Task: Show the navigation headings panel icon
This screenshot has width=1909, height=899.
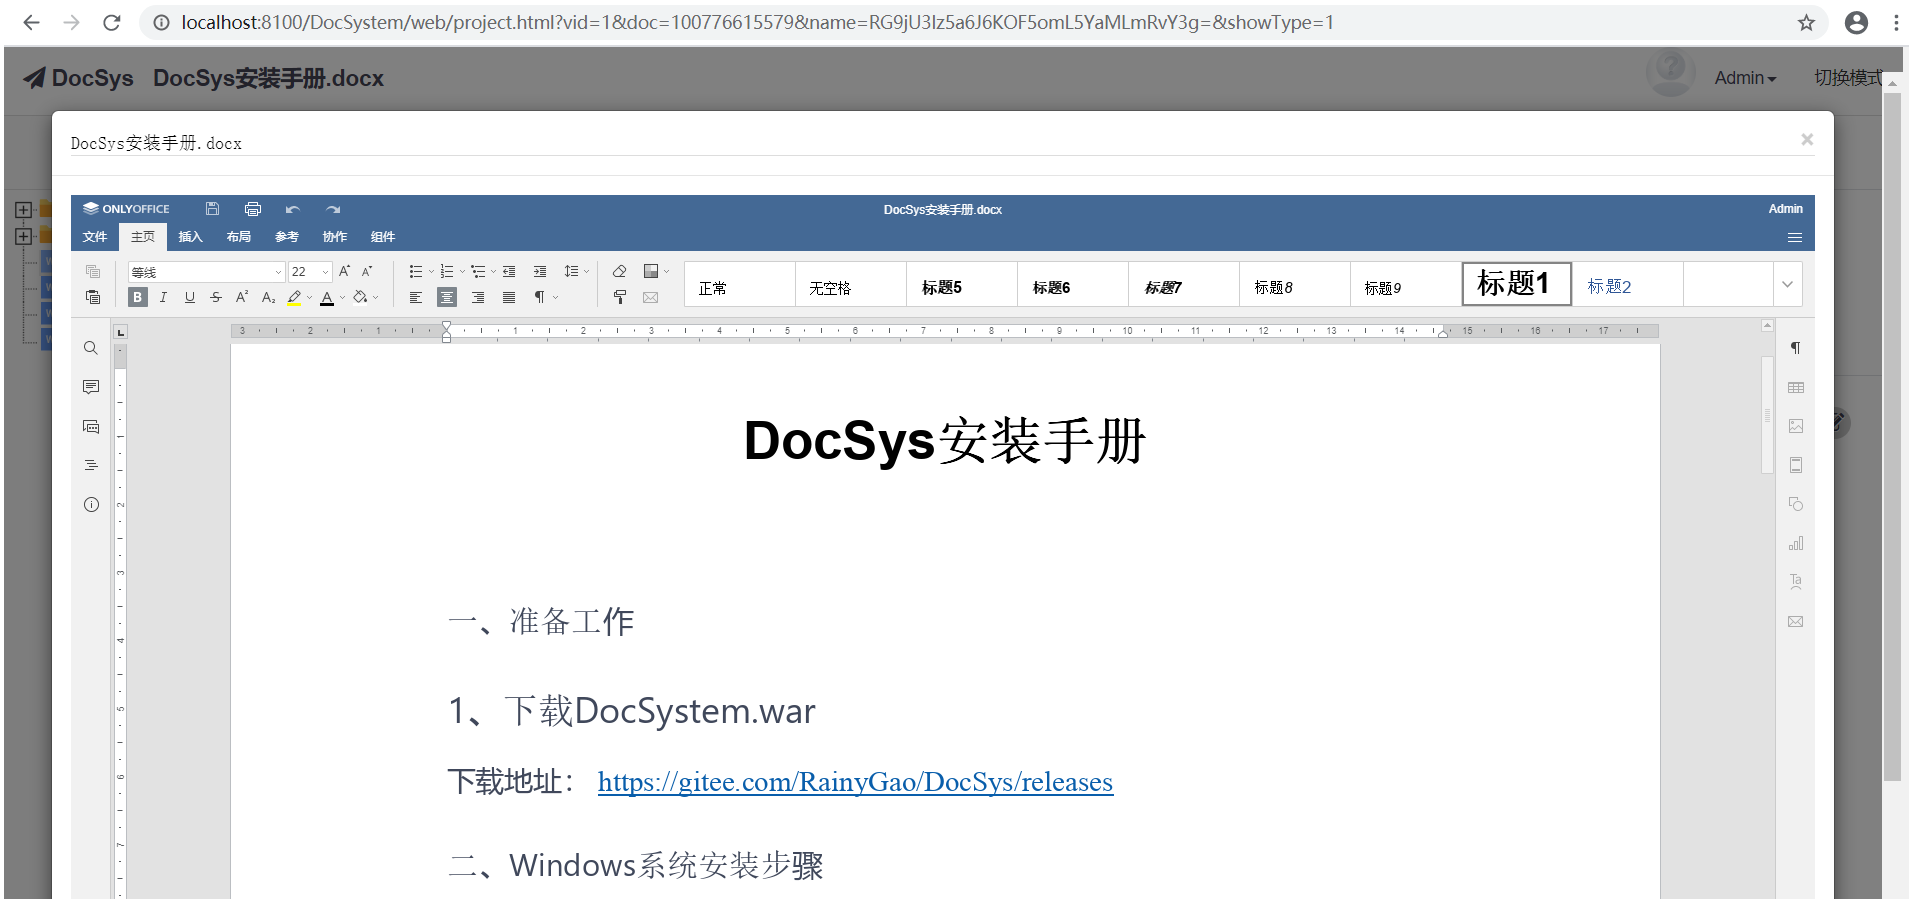Action: 91,465
